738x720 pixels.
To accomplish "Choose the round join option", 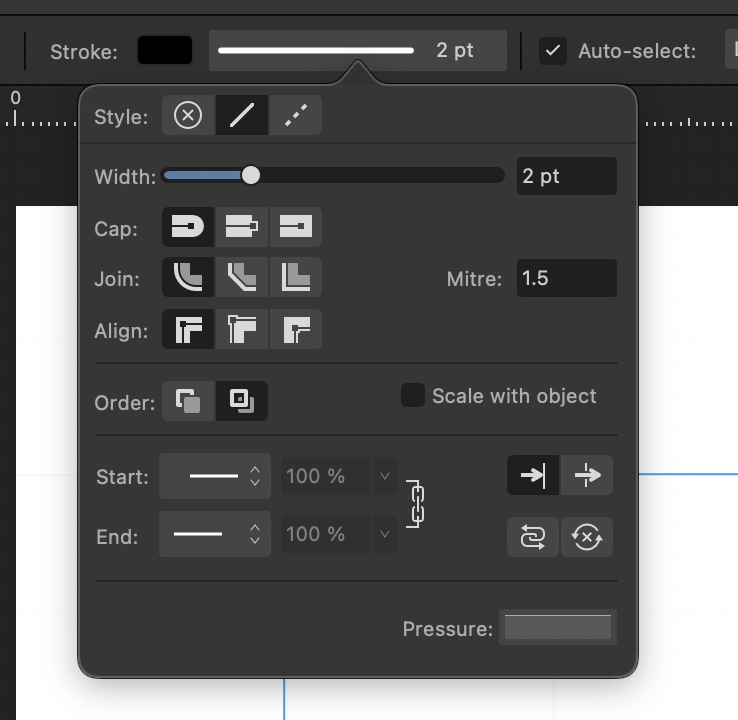I will pyautogui.click(x=188, y=277).
